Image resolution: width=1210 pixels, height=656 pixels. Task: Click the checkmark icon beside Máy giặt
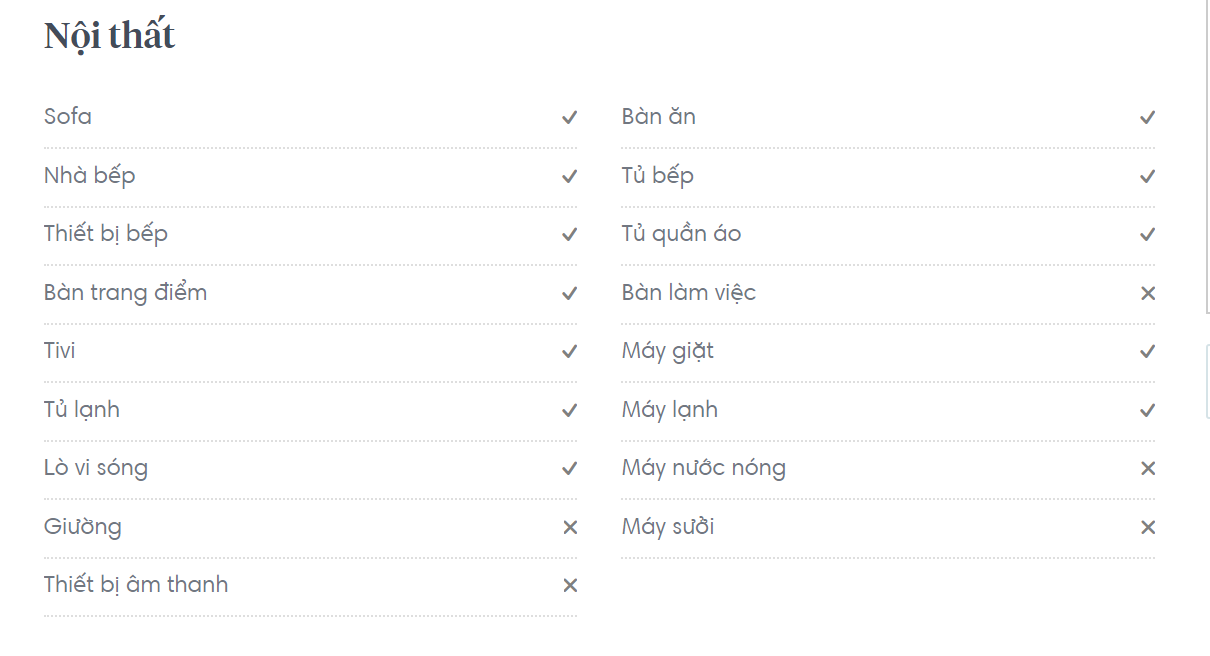click(1148, 352)
